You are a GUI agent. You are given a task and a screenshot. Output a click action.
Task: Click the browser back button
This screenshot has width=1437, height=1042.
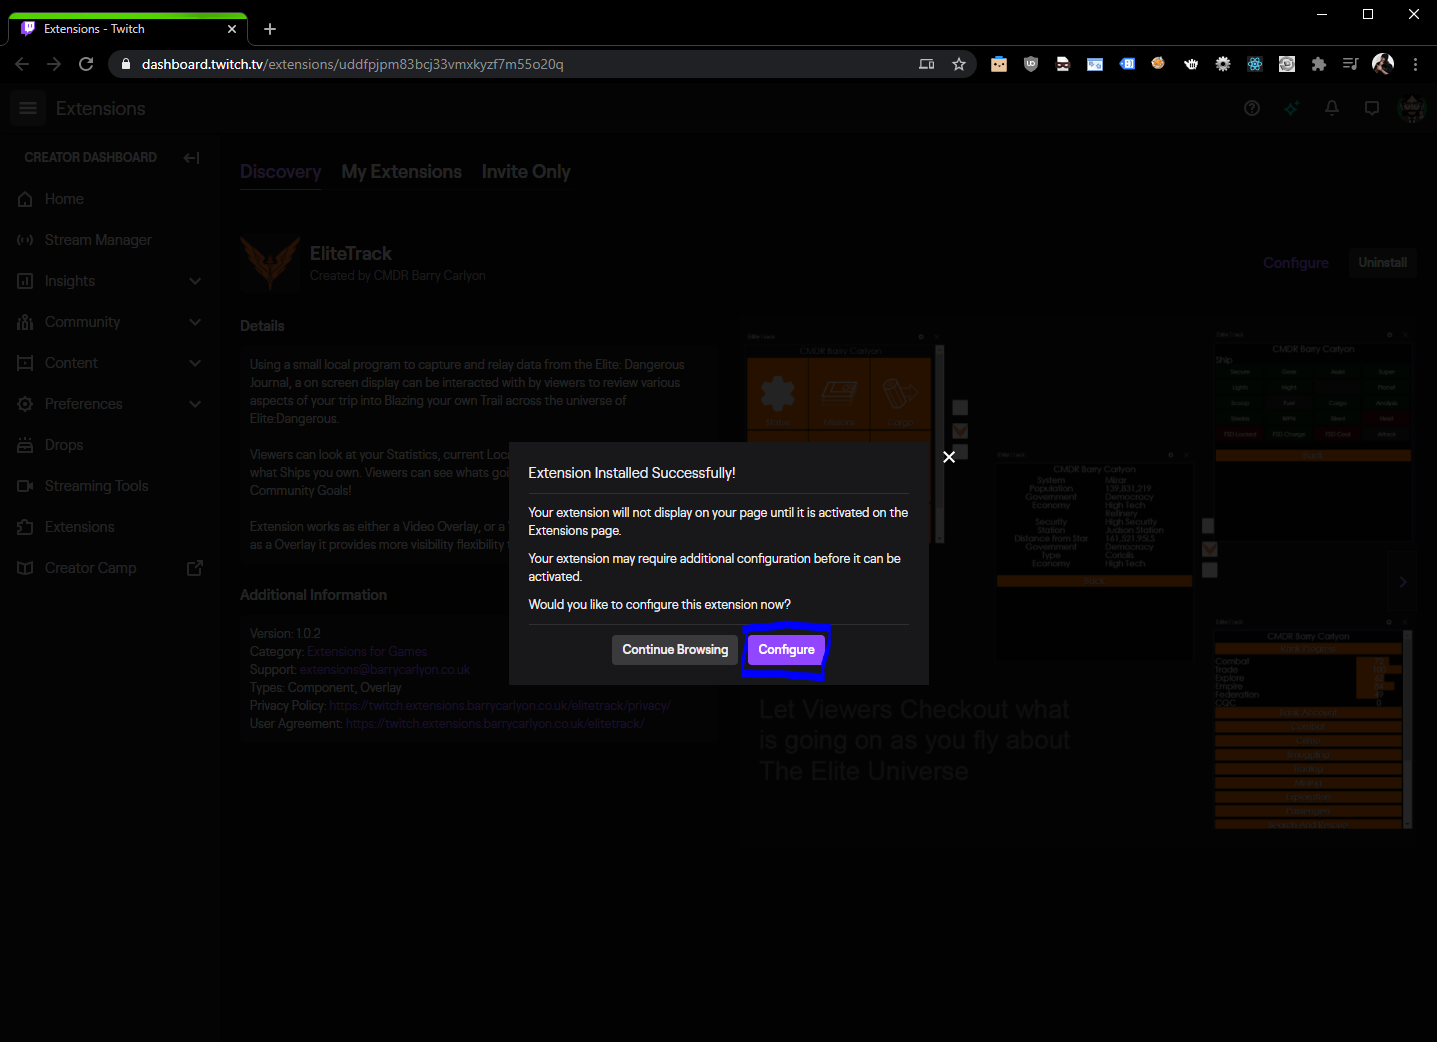click(x=22, y=64)
